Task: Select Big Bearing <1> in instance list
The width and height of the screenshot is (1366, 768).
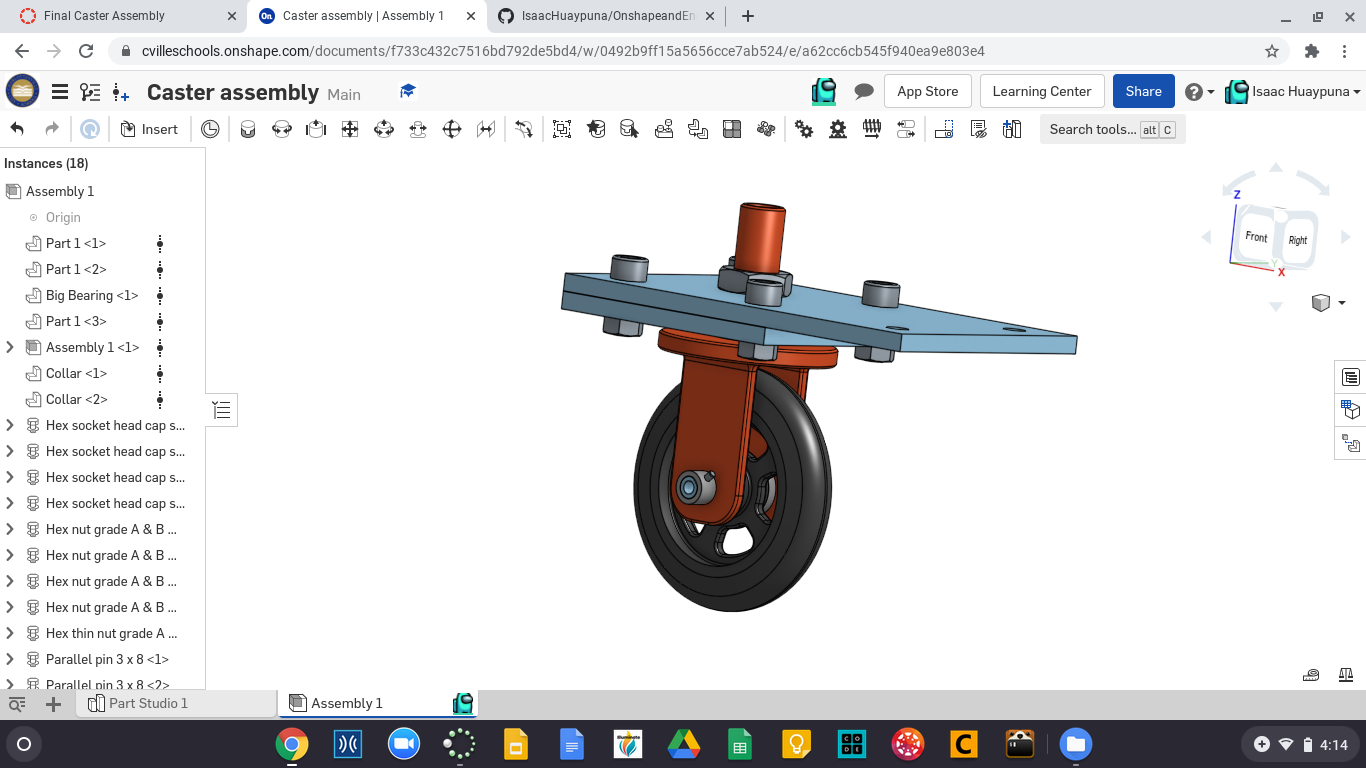Action: click(x=92, y=295)
